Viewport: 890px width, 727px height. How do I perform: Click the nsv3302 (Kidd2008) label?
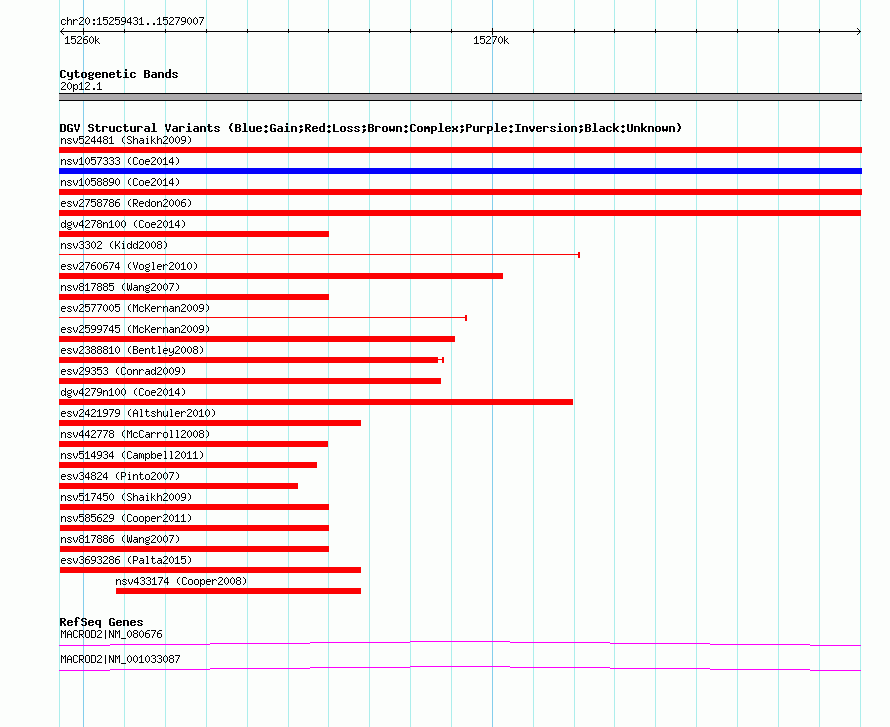[x=114, y=245]
